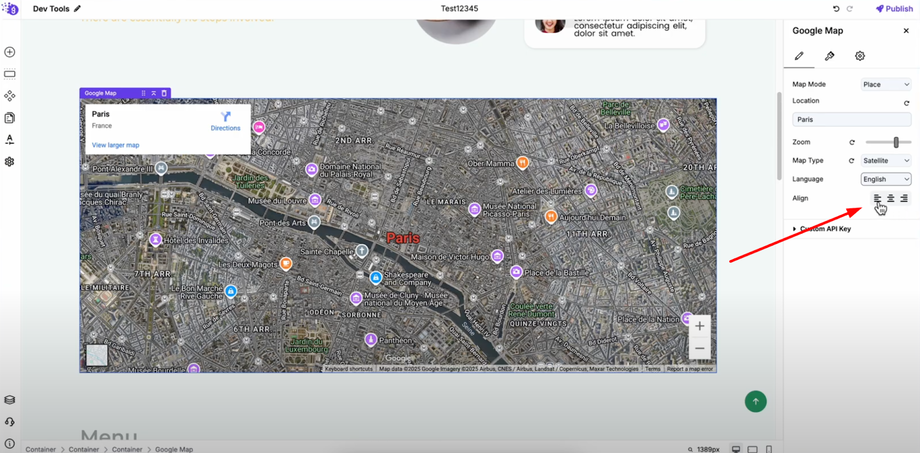Screen dimensions: 920x453
Task: Click the Musée du Louvre map pin
Action: (x=315, y=200)
